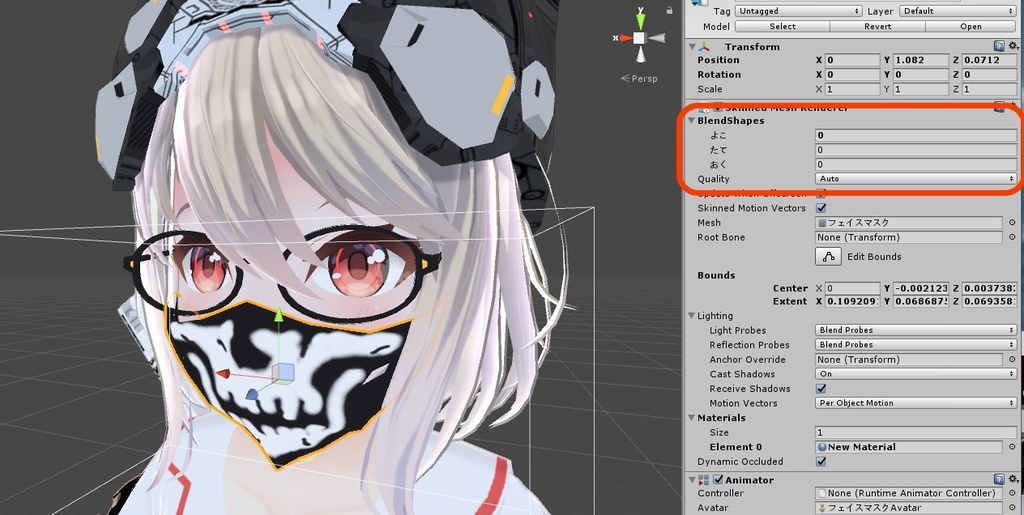The image size is (1024, 515).
Task: Click the Bounds Extent X field
Action: pos(852,302)
